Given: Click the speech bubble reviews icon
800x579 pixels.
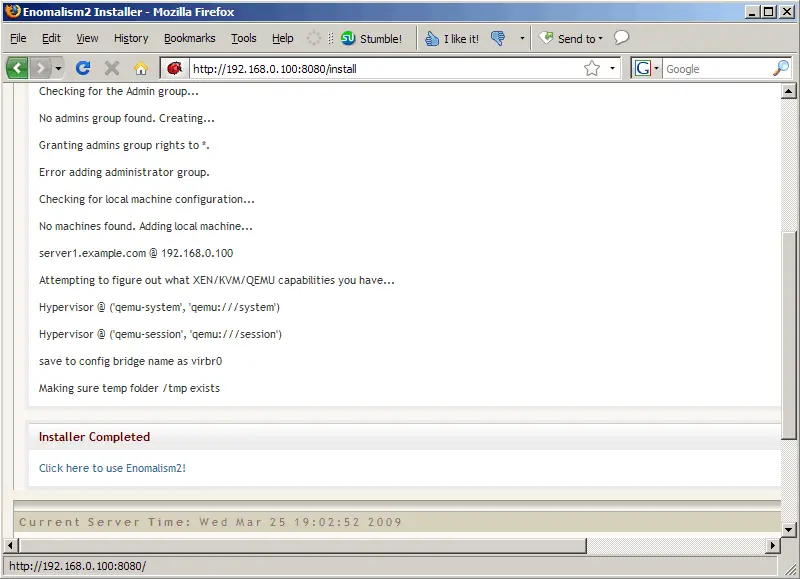Looking at the screenshot, I should tap(621, 38).
